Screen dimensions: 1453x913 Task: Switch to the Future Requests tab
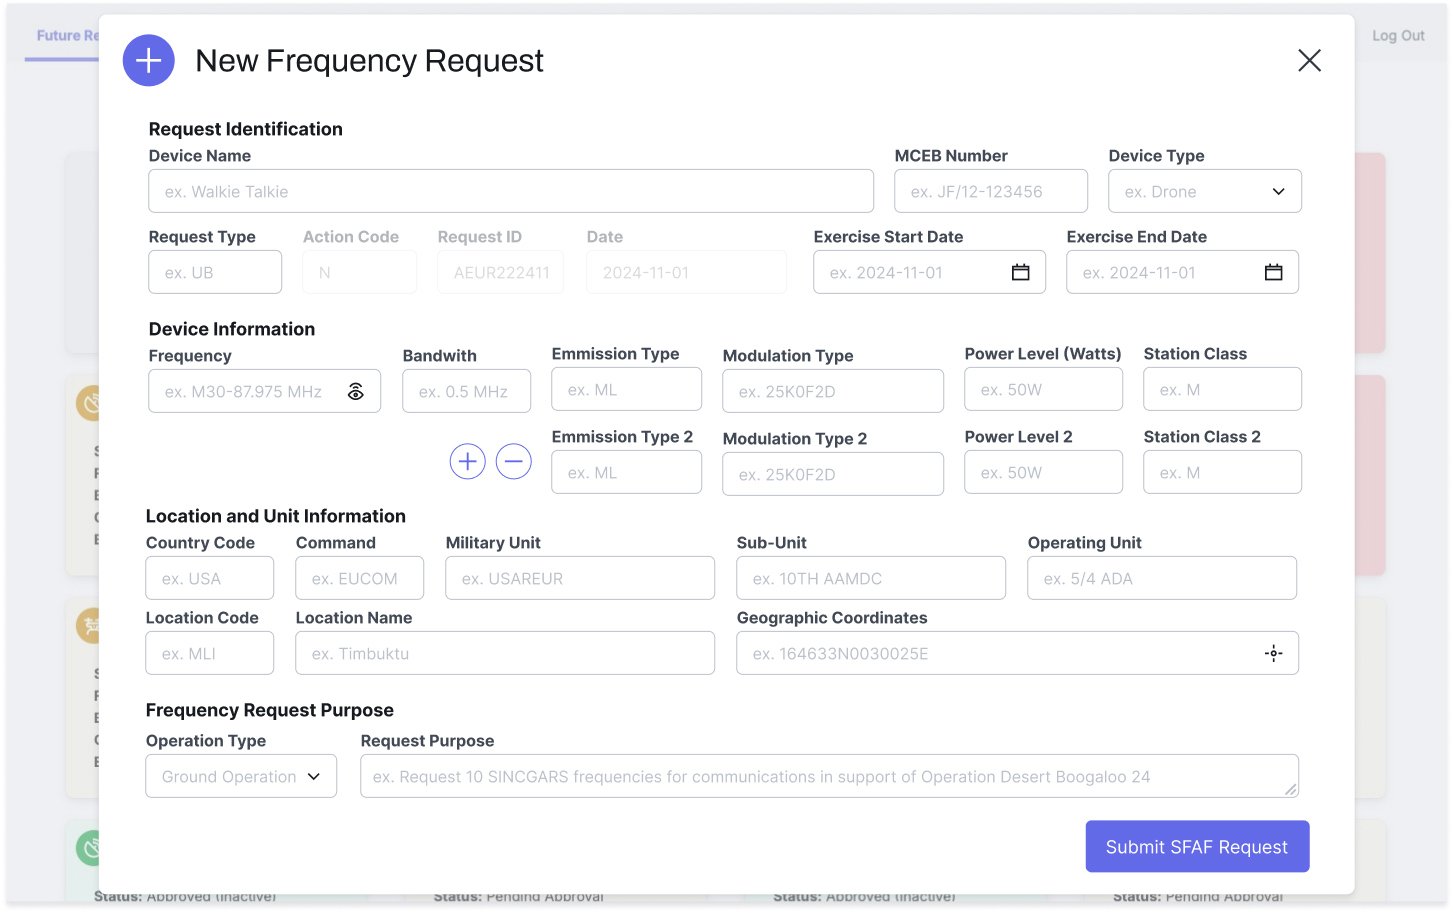[66, 36]
